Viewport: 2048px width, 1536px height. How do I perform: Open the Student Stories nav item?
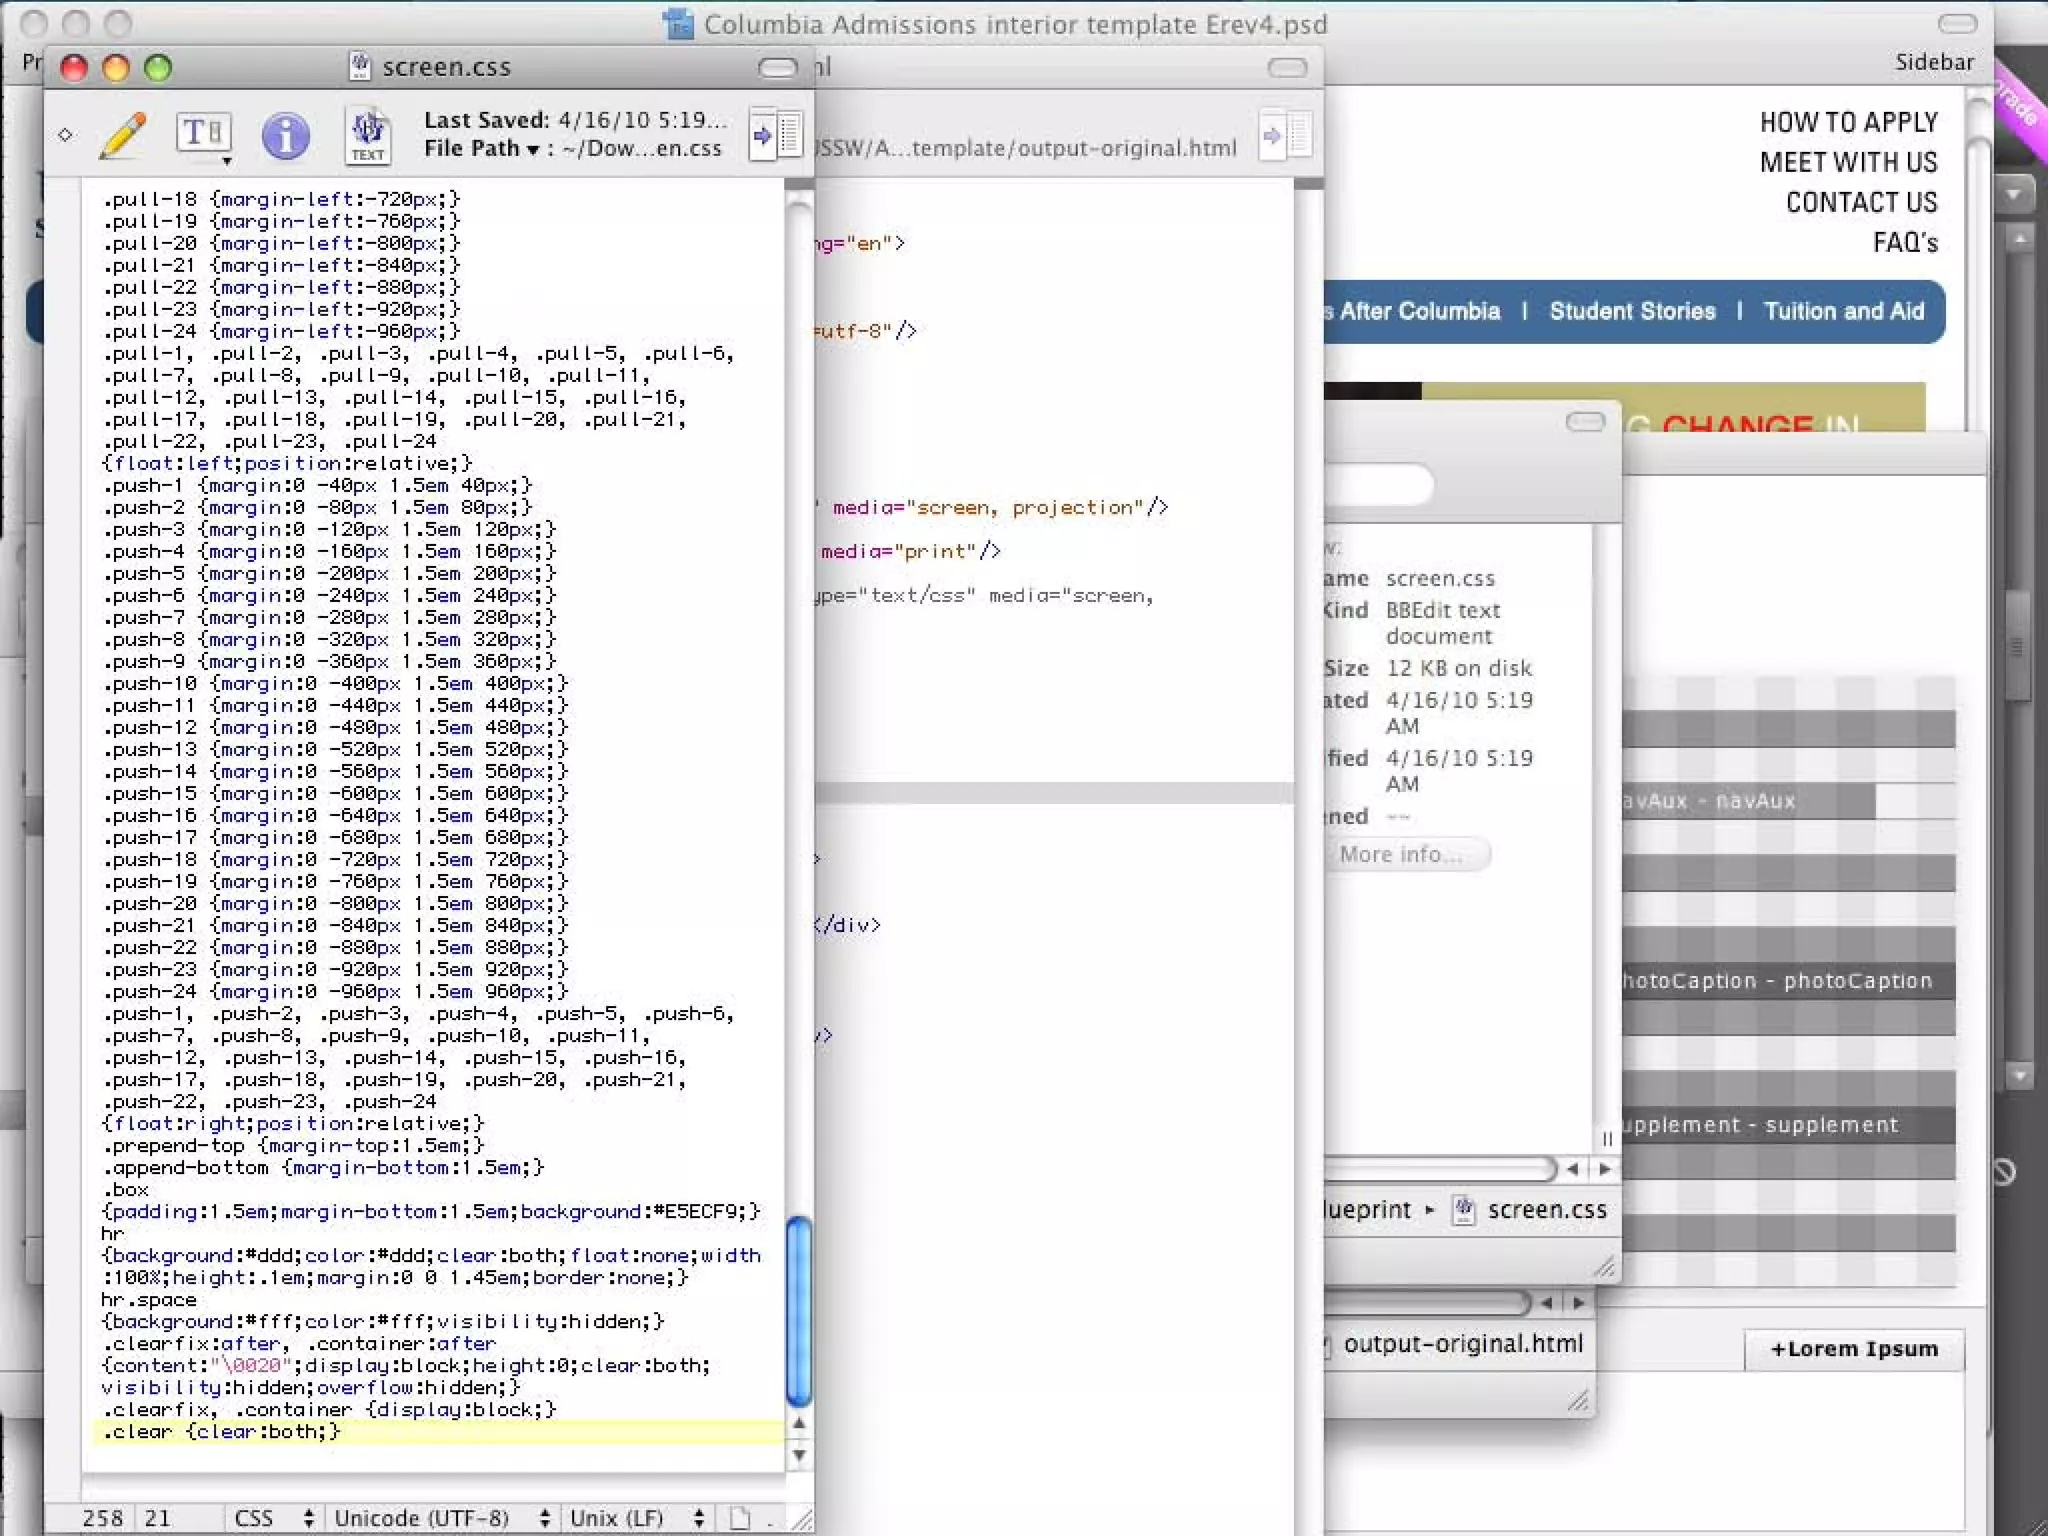click(1632, 311)
